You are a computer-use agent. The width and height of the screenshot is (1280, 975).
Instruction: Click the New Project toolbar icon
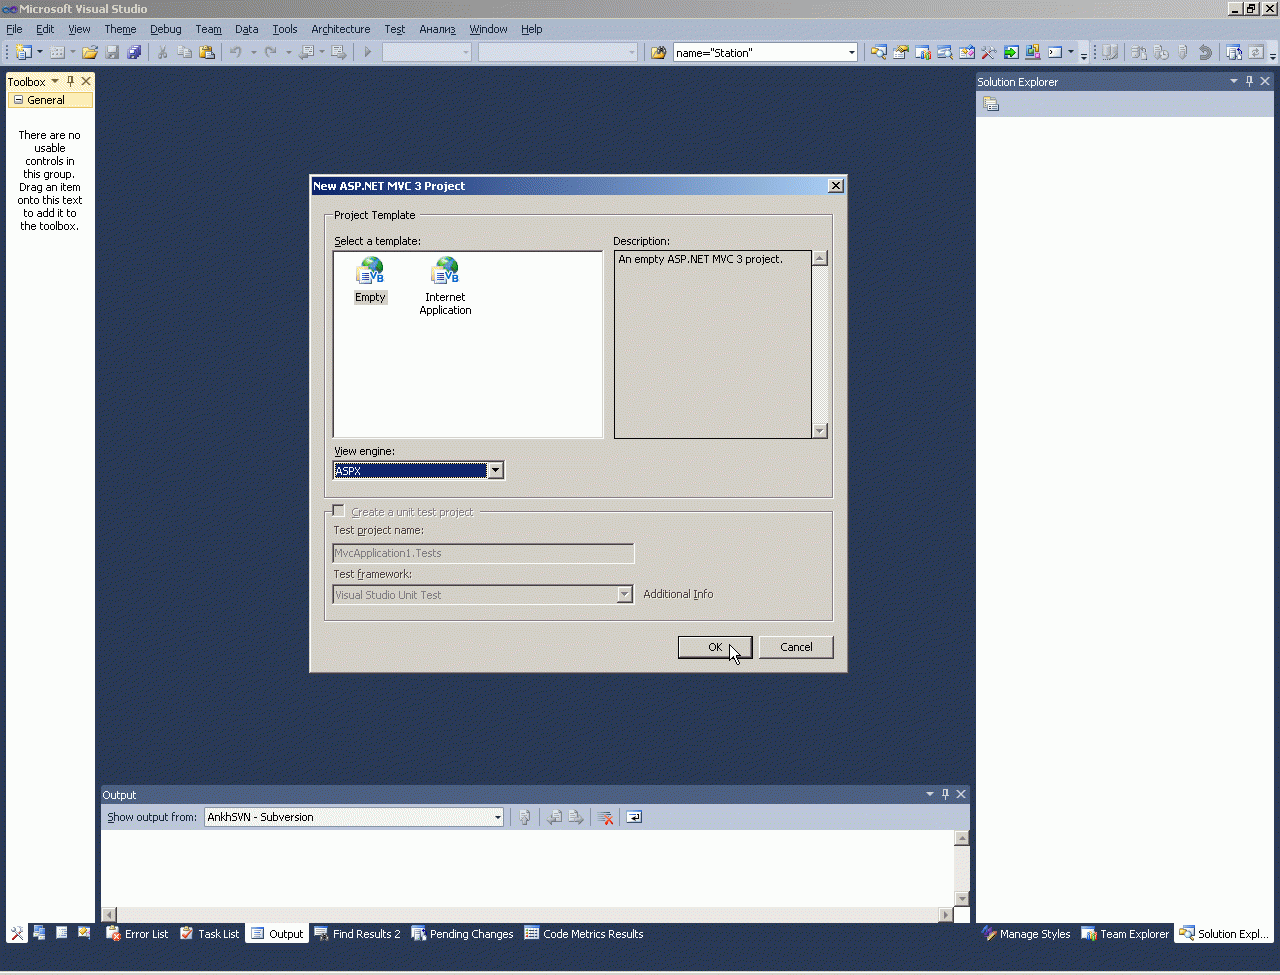coord(24,52)
